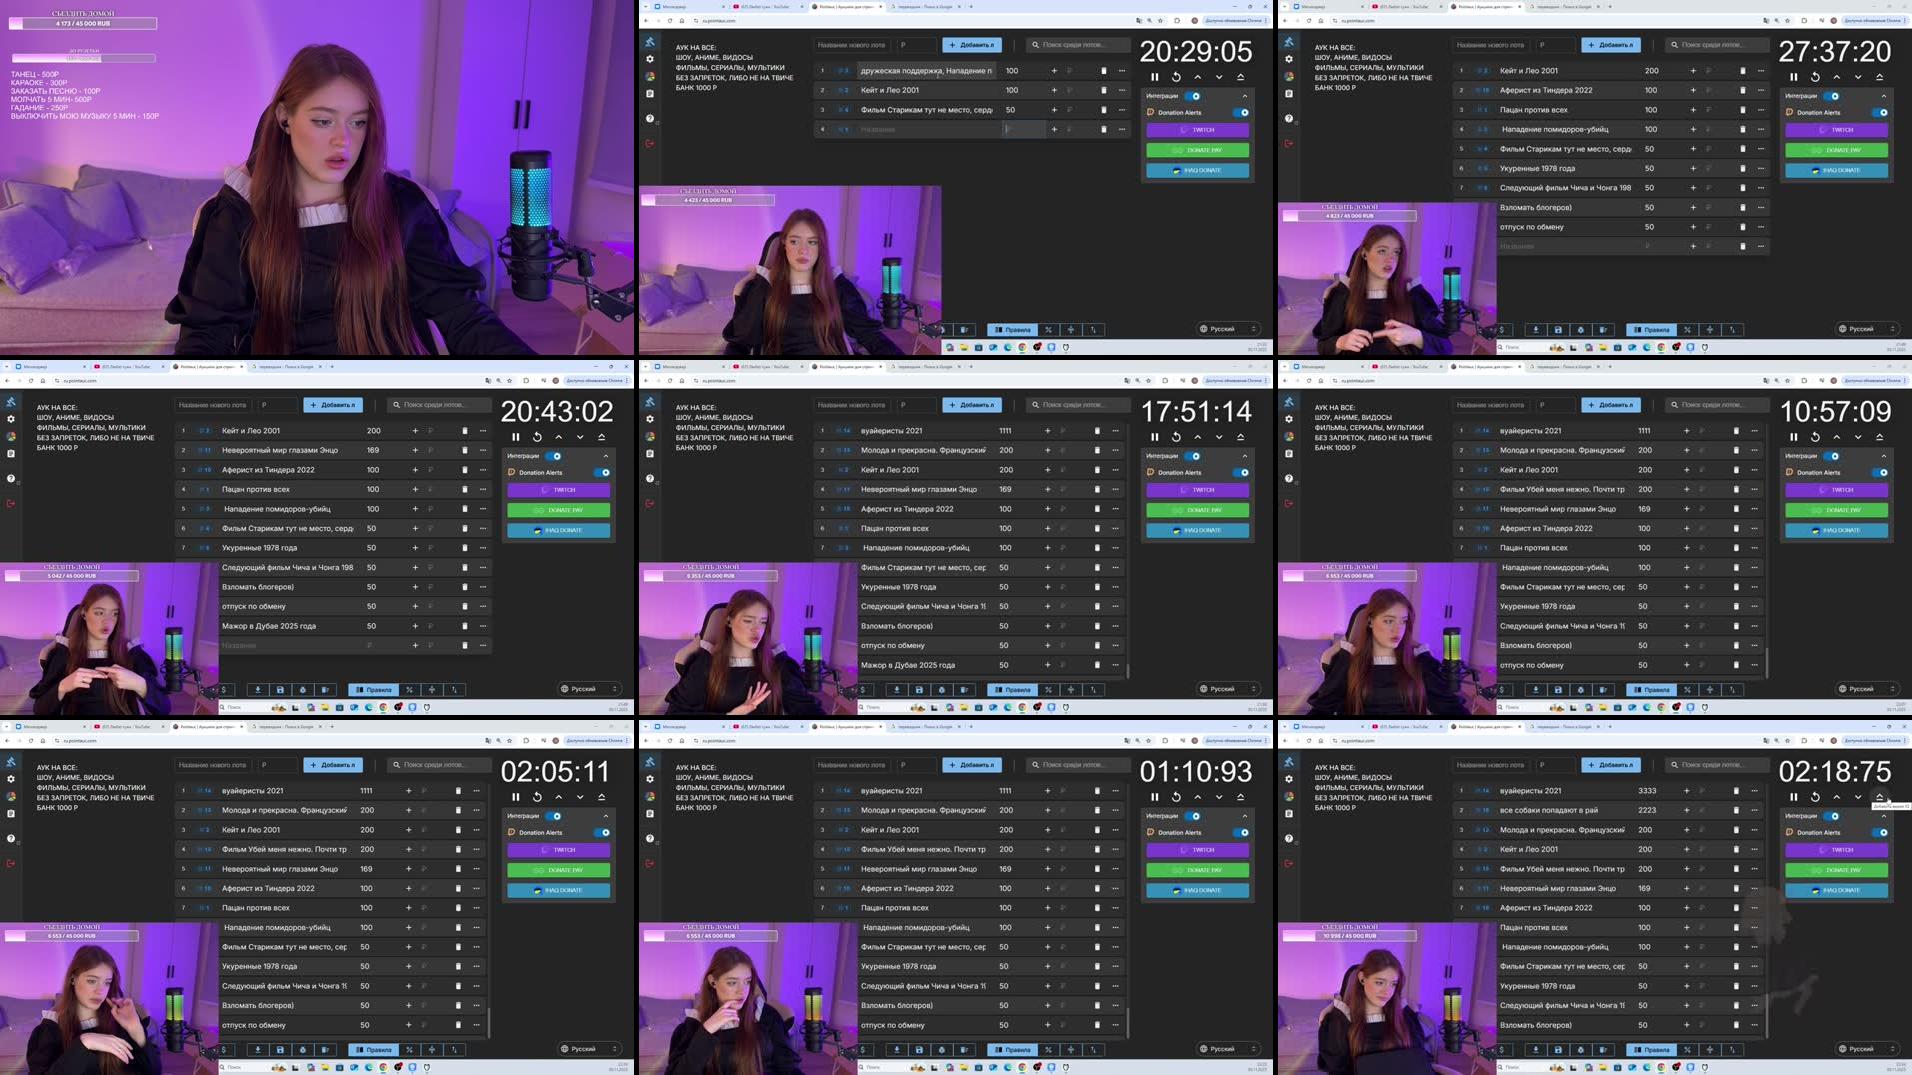Screen dimensions: 1912x1075
Task: Open the «...» menu on the first lot row
Action: (x=482, y=431)
